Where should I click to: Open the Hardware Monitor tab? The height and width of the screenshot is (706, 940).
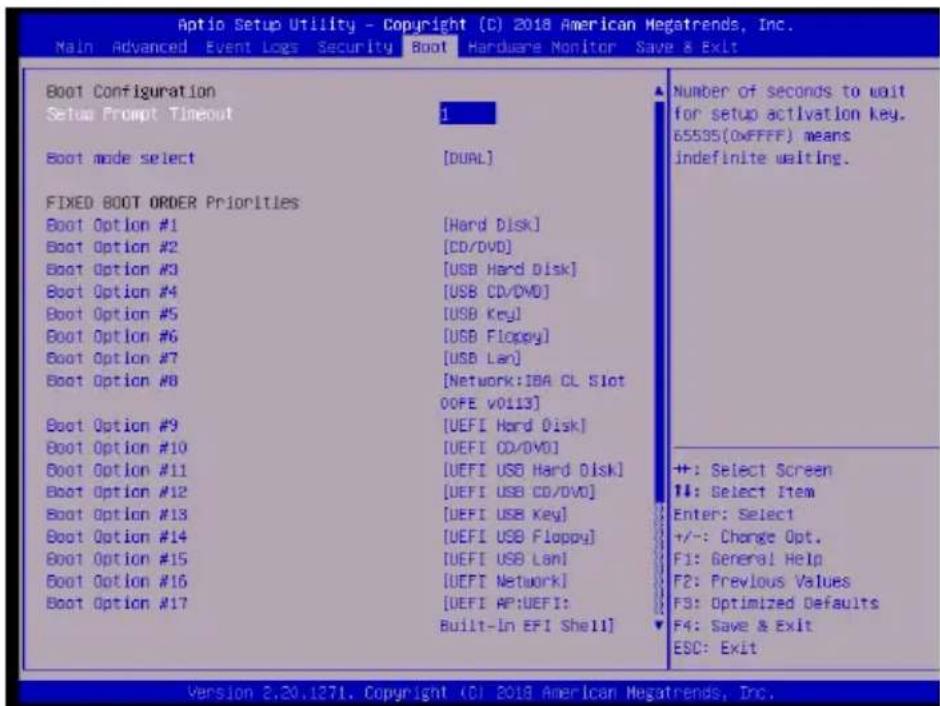point(542,47)
